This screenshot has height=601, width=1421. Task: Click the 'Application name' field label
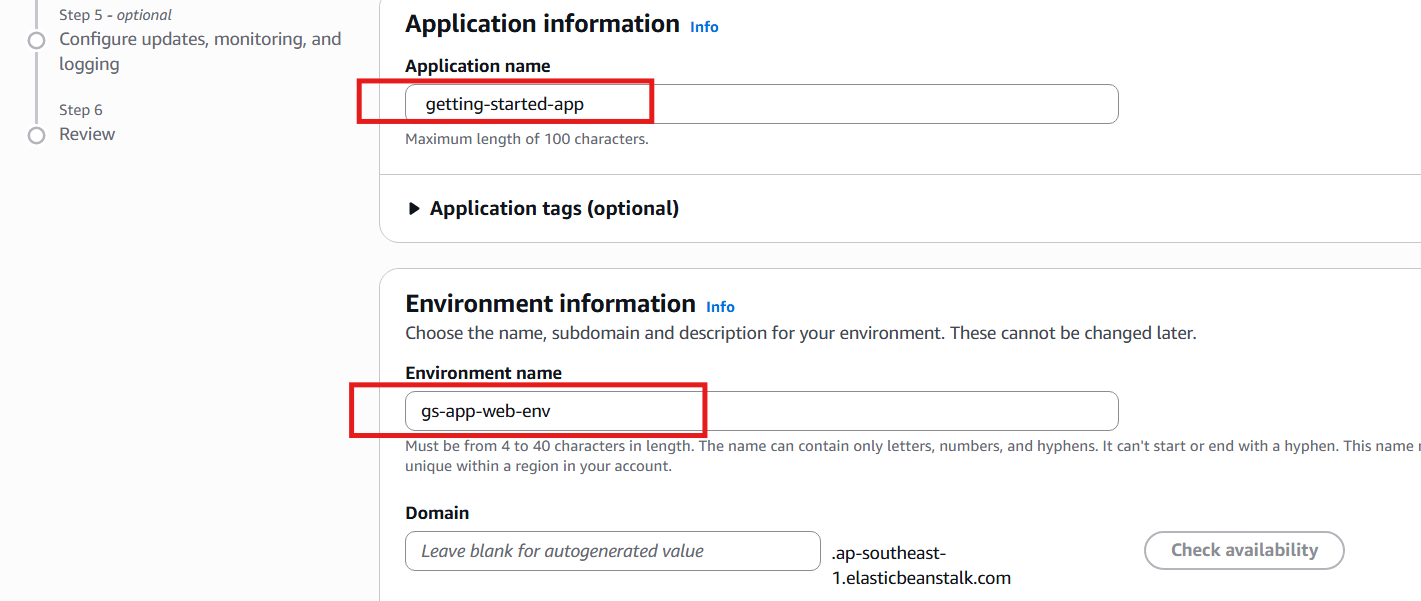pyautogui.click(x=477, y=66)
